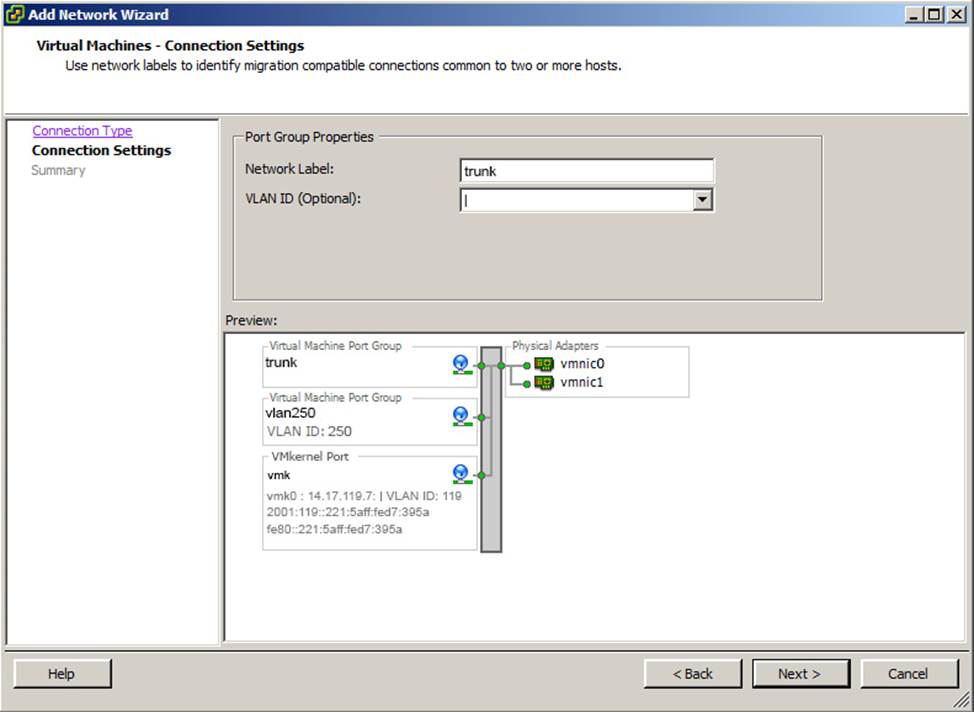This screenshot has height=712, width=974.
Task: Select the vmnic0 physical adapter icon
Action: (x=544, y=364)
